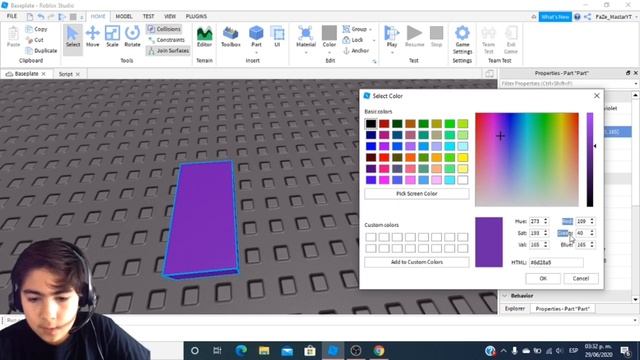Toggle Constraints option
The height and width of the screenshot is (360, 640).
[167, 40]
